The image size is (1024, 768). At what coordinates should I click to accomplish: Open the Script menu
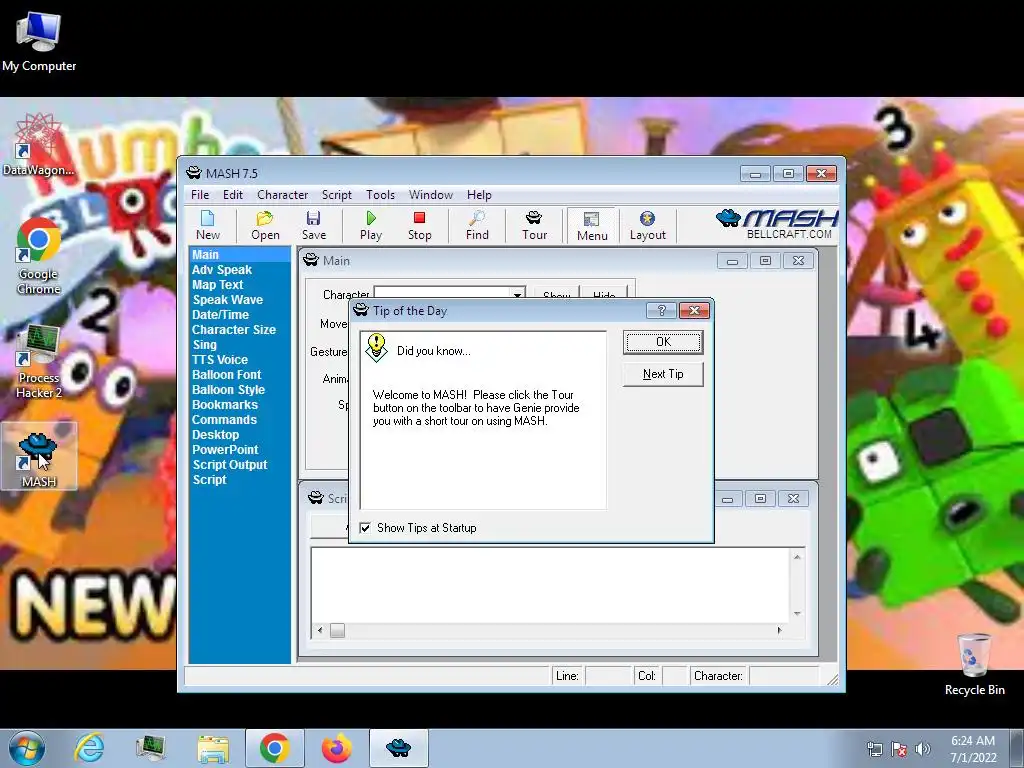(x=336, y=195)
